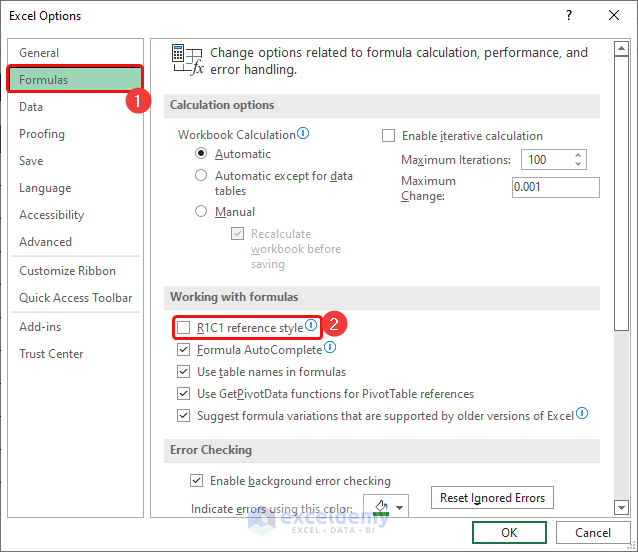Image resolution: width=638 pixels, height=552 pixels.
Task: Click the Workbook Calculation info icon
Action: [303, 133]
